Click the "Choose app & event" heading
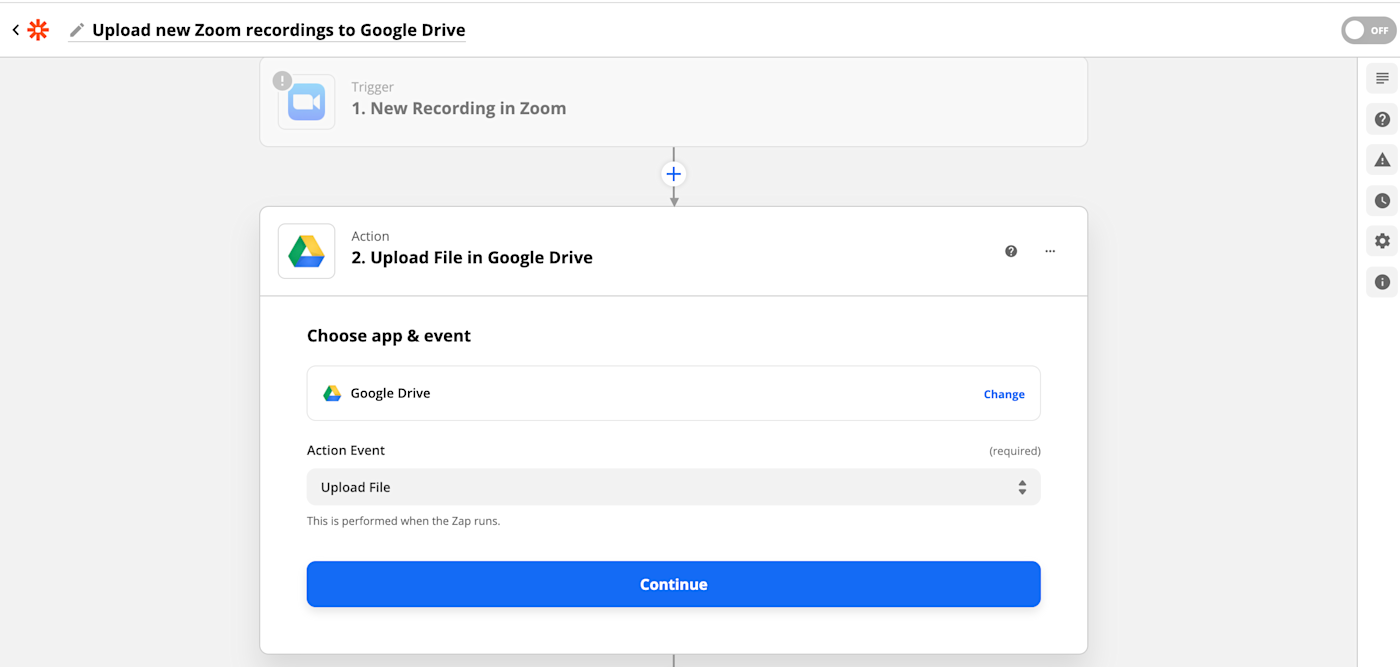The image size is (1400, 667). 389,336
